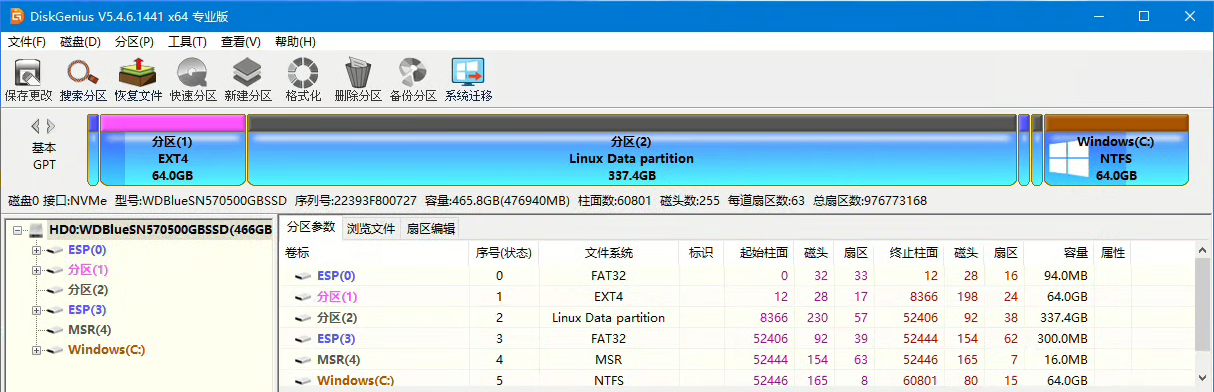Switch to the 浏览文件 tab
The image size is (1214, 392).
click(371, 228)
